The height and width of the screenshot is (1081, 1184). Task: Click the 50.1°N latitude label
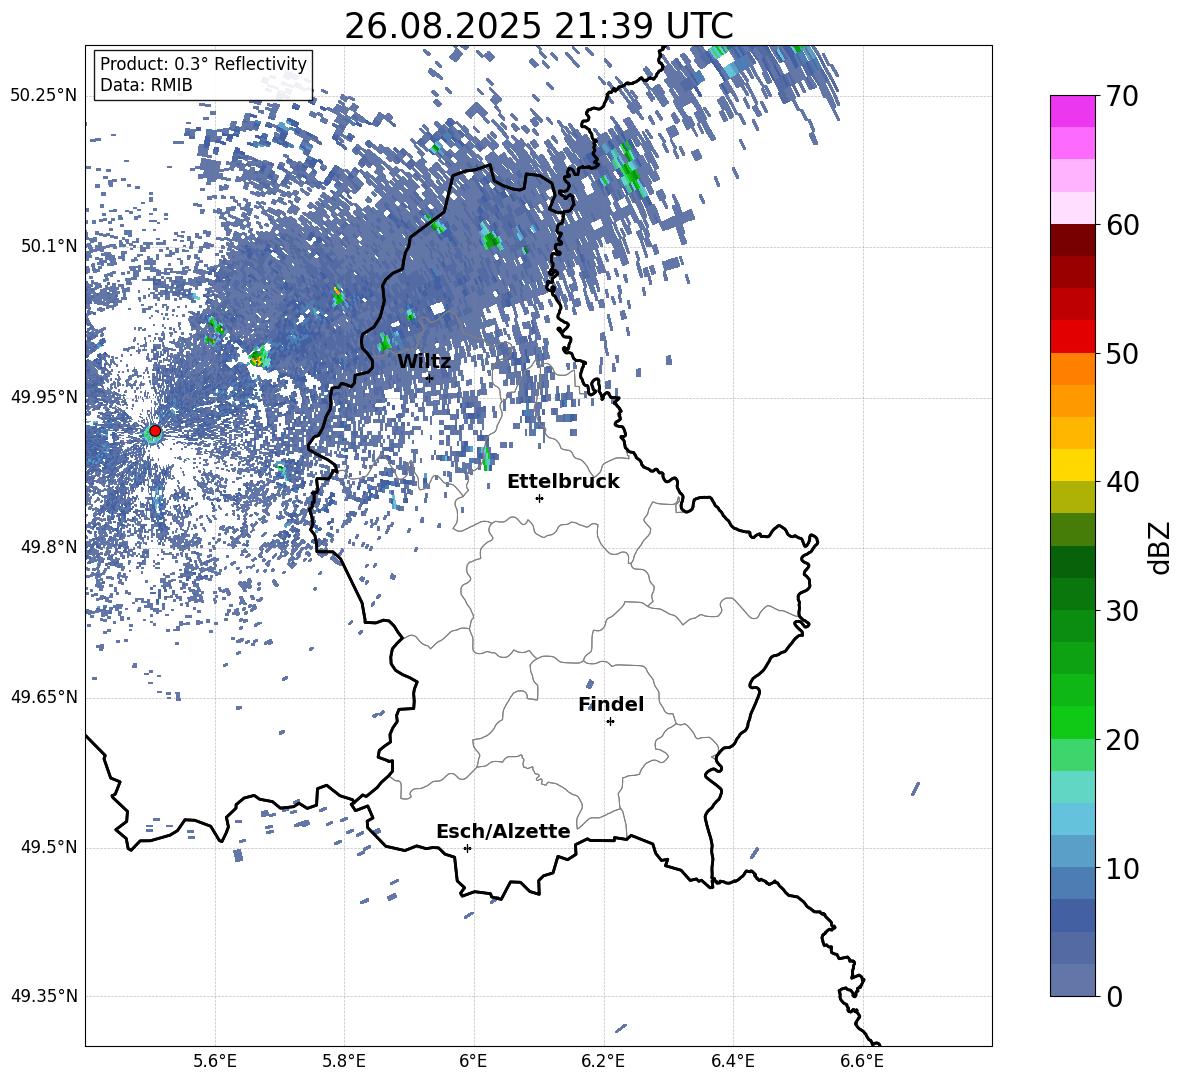point(48,246)
